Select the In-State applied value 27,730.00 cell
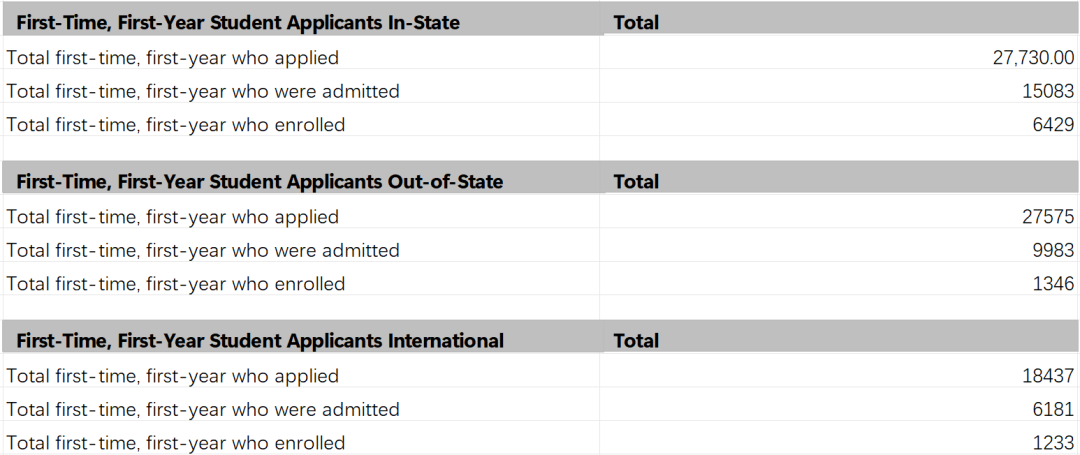Screen dimensions: 1080x455 coord(839,57)
